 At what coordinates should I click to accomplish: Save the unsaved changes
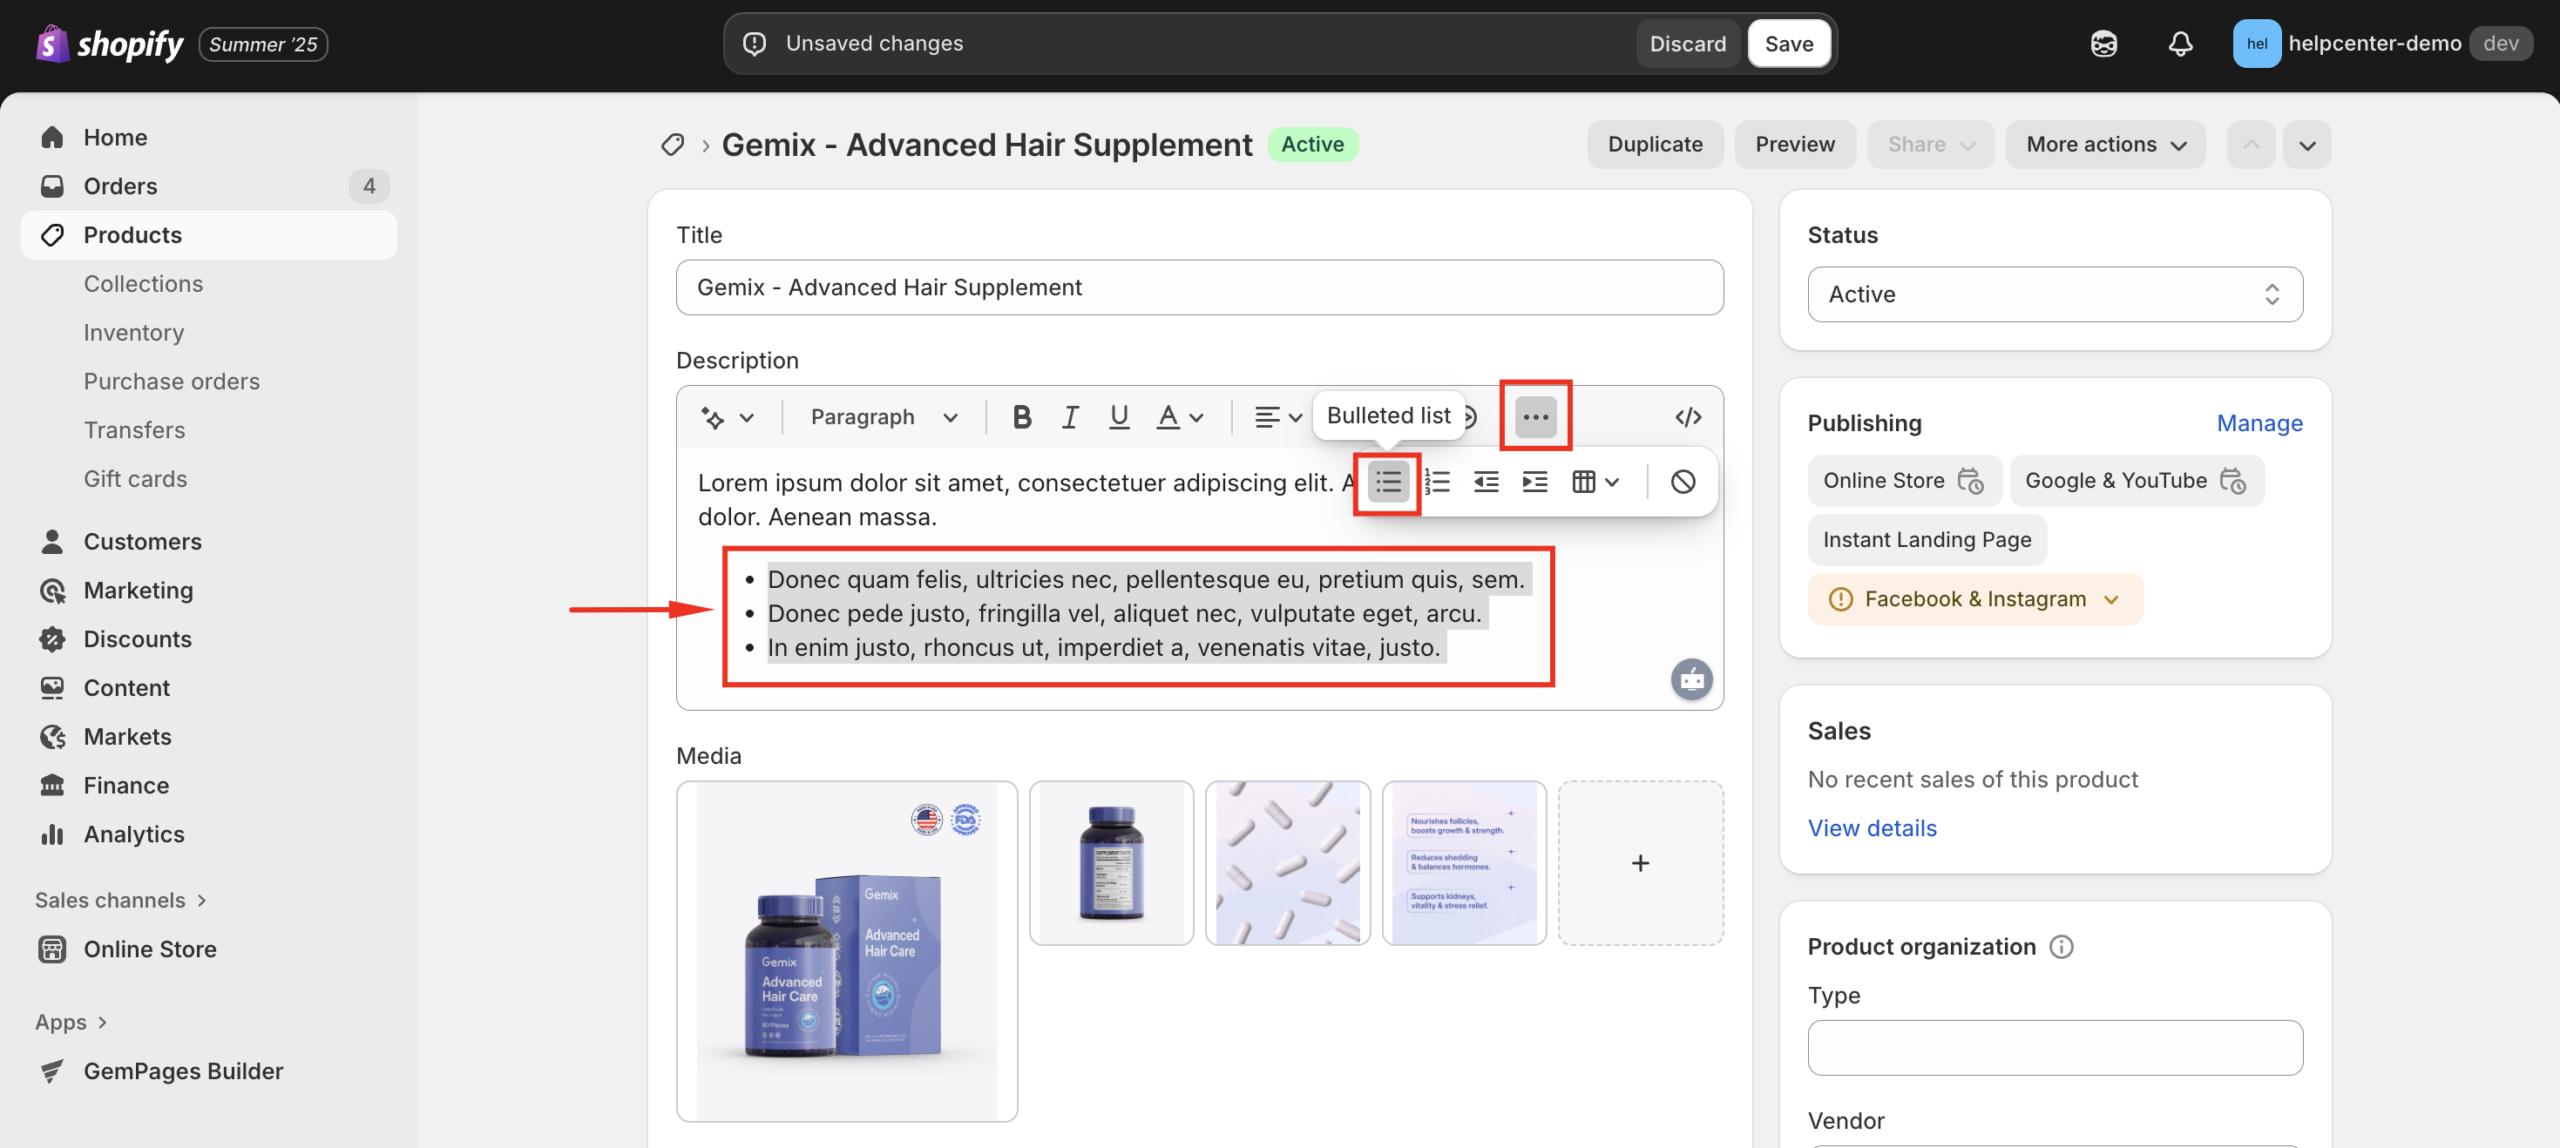pyautogui.click(x=1788, y=44)
